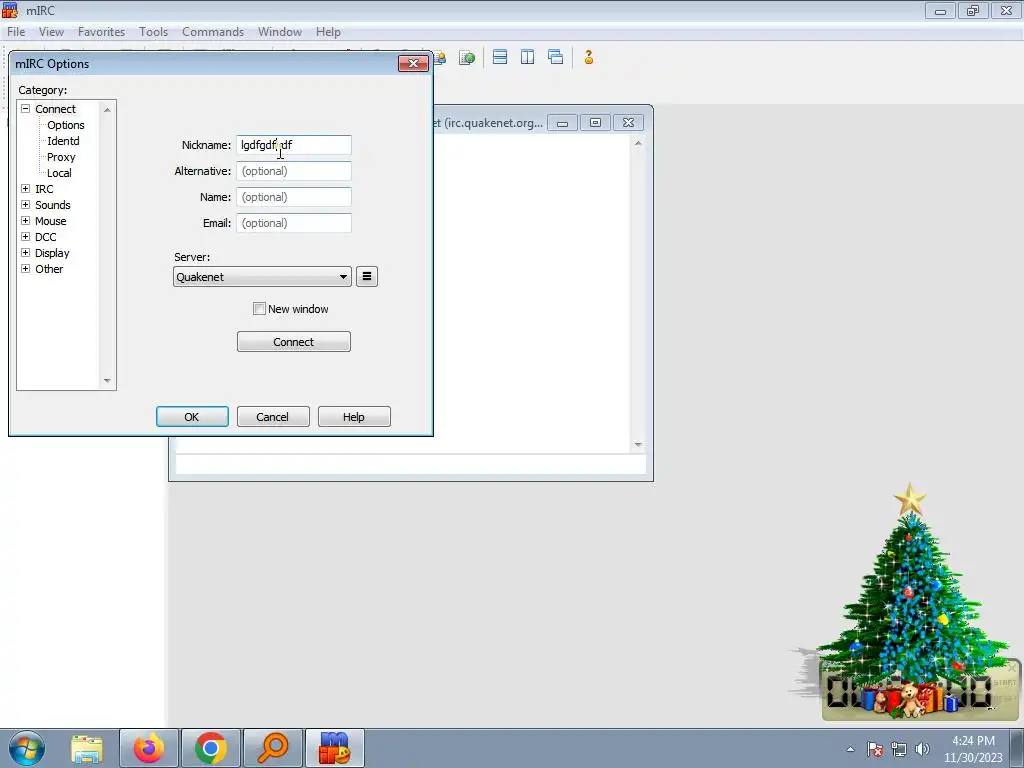This screenshot has height=768, width=1024.
Task: Click the dialog Help button
Action: pos(354,417)
